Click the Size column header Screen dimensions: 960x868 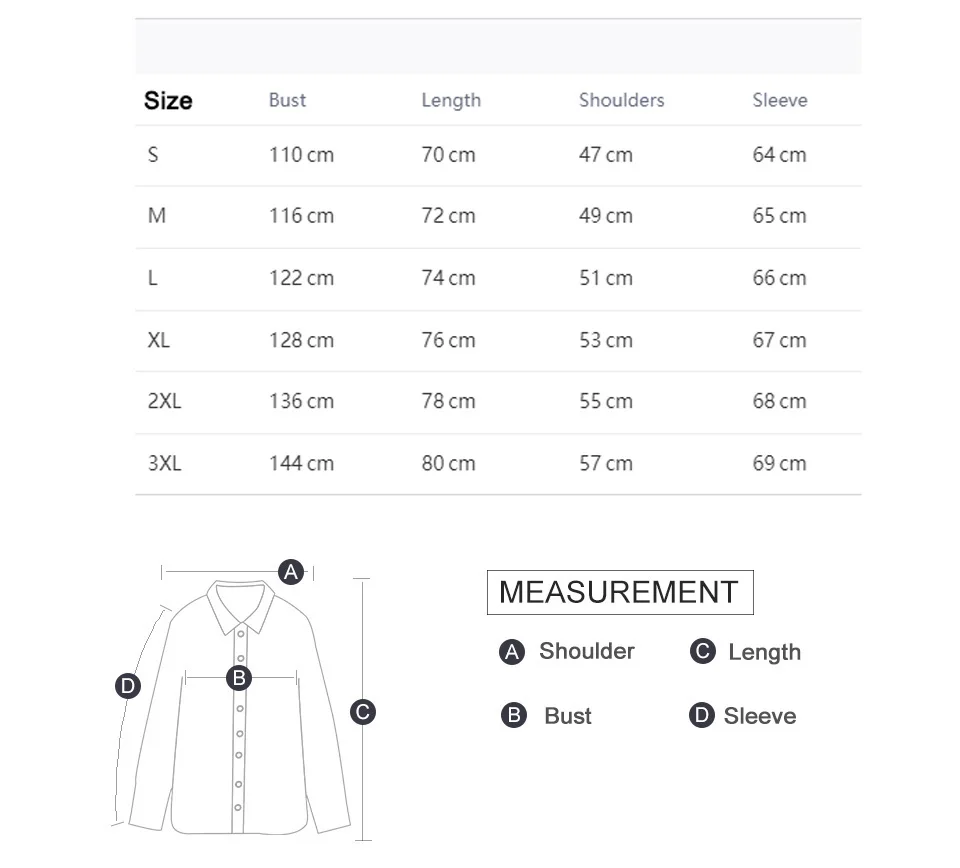click(168, 100)
